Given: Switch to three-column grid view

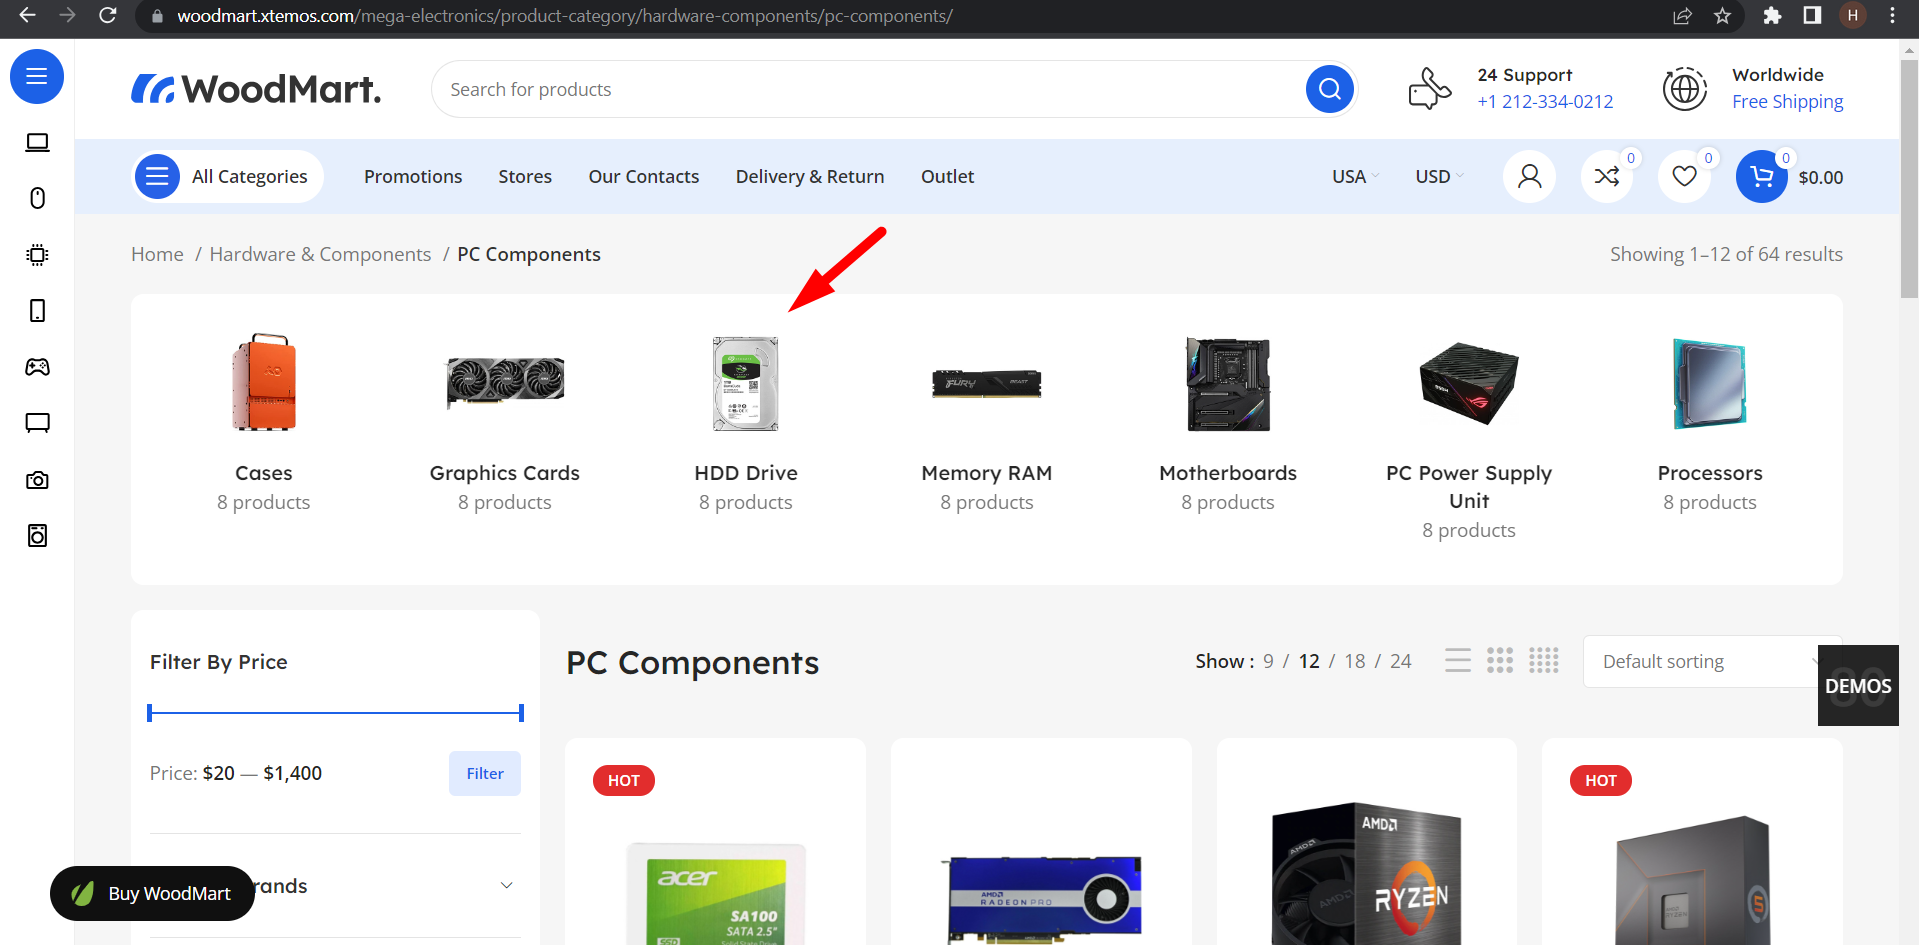Looking at the screenshot, I should tap(1500, 660).
